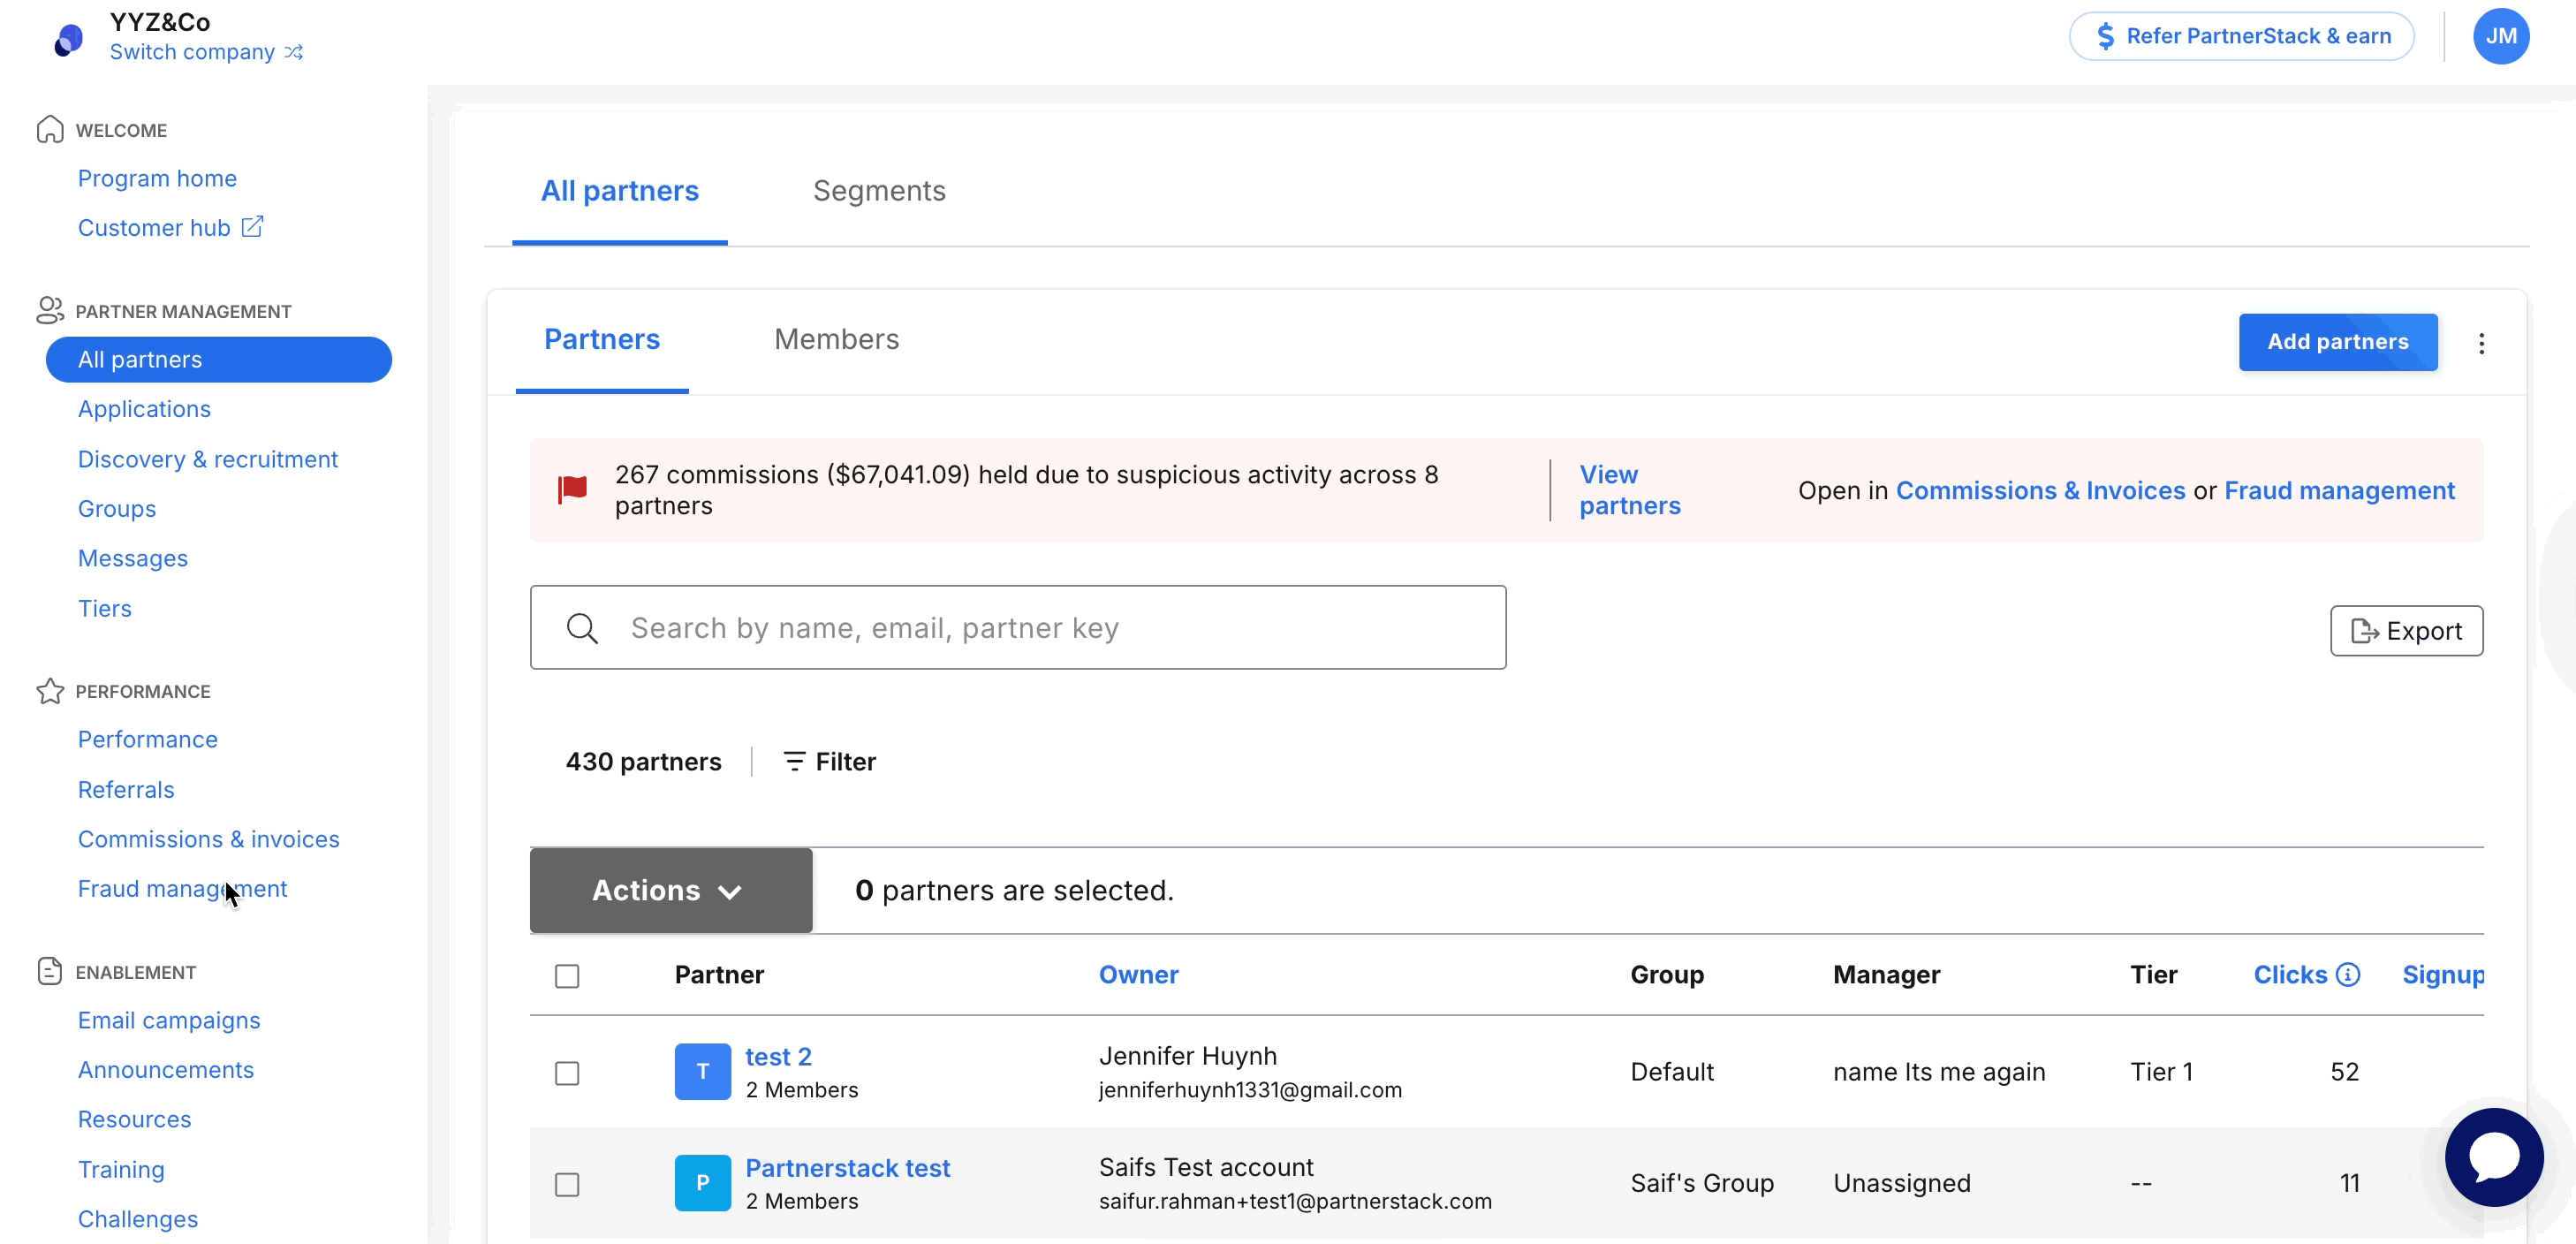
Task: Check the test 2 row checkbox
Action: 567,1072
